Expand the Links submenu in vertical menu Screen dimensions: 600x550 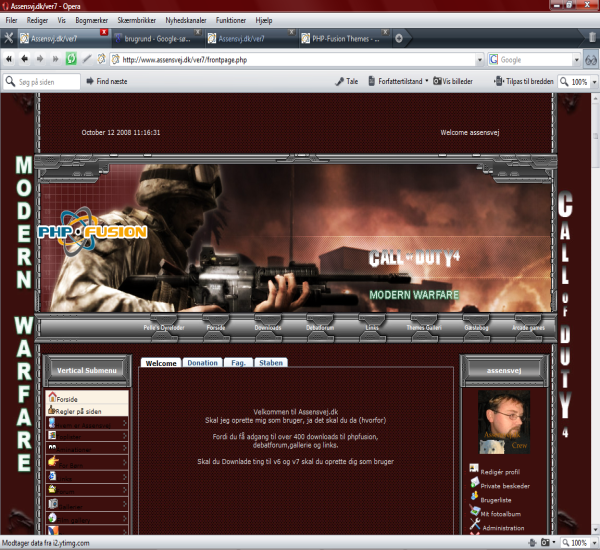tap(125, 477)
